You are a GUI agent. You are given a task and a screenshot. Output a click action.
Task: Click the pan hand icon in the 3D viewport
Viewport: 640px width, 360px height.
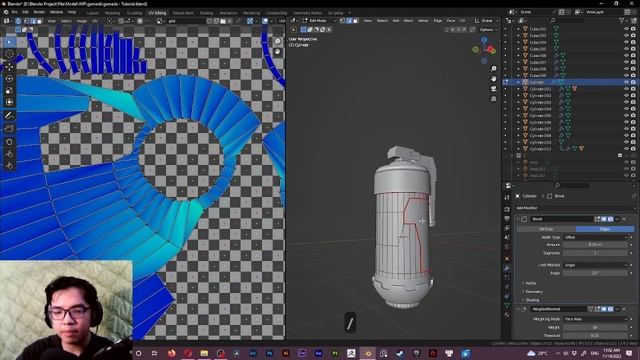click(493, 78)
